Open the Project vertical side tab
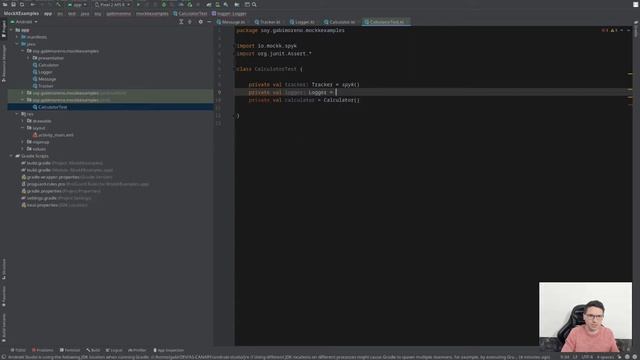The width and height of the screenshot is (640, 360). (4, 29)
